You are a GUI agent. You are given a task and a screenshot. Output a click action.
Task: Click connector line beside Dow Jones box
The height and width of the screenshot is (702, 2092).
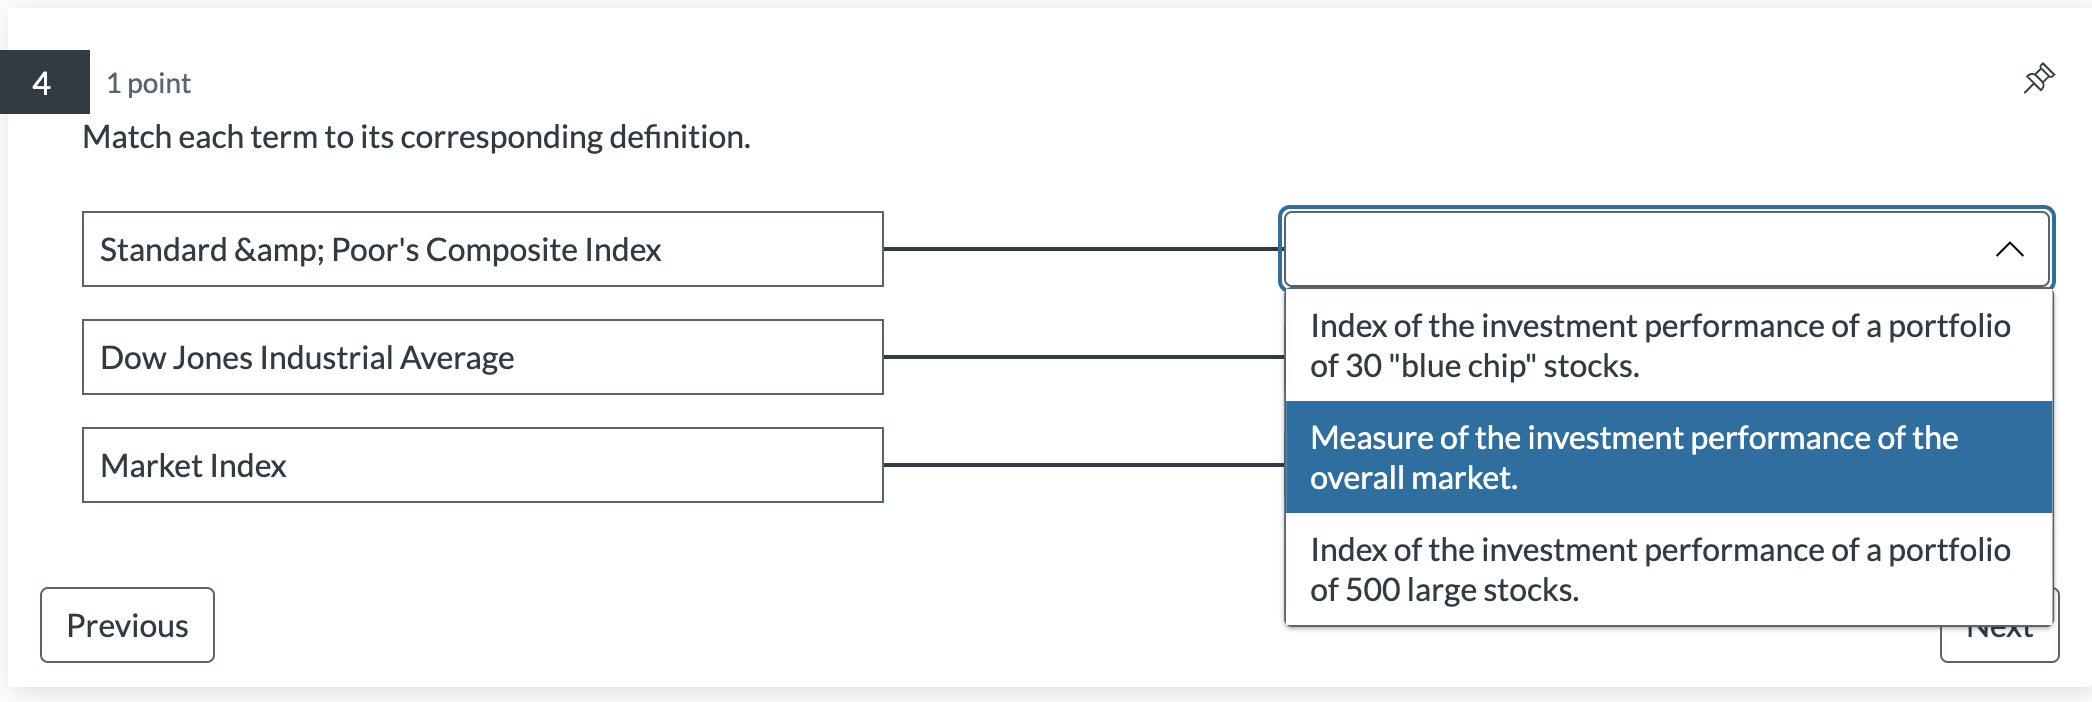(1080, 357)
